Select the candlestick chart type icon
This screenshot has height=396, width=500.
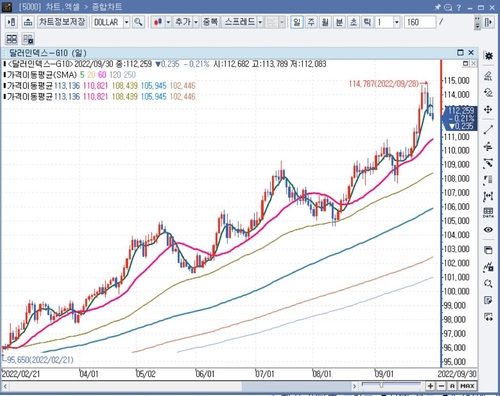[158, 22]
